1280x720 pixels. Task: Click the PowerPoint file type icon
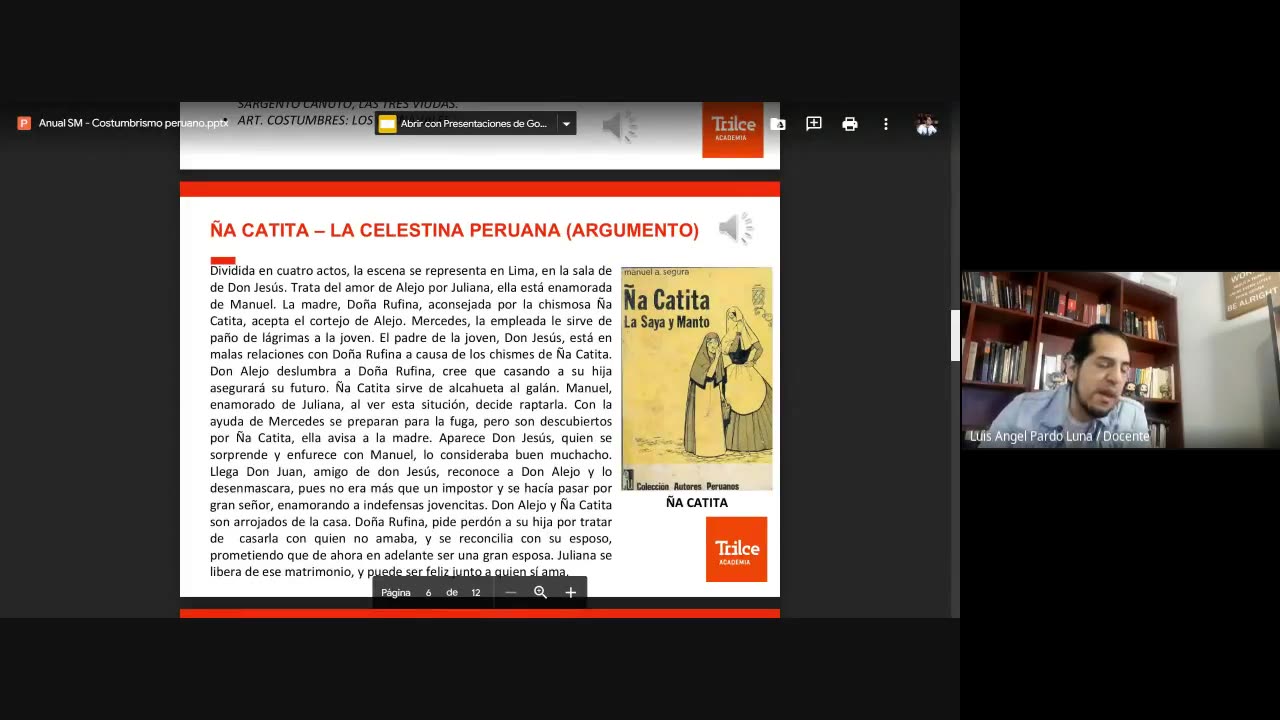click(24, 123)
